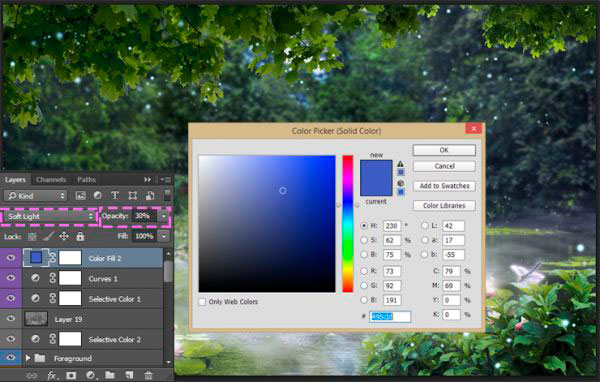600x382 pixels.
Task: Hide the Selective Color 1 layer
Action: click(x=11, y=298)
